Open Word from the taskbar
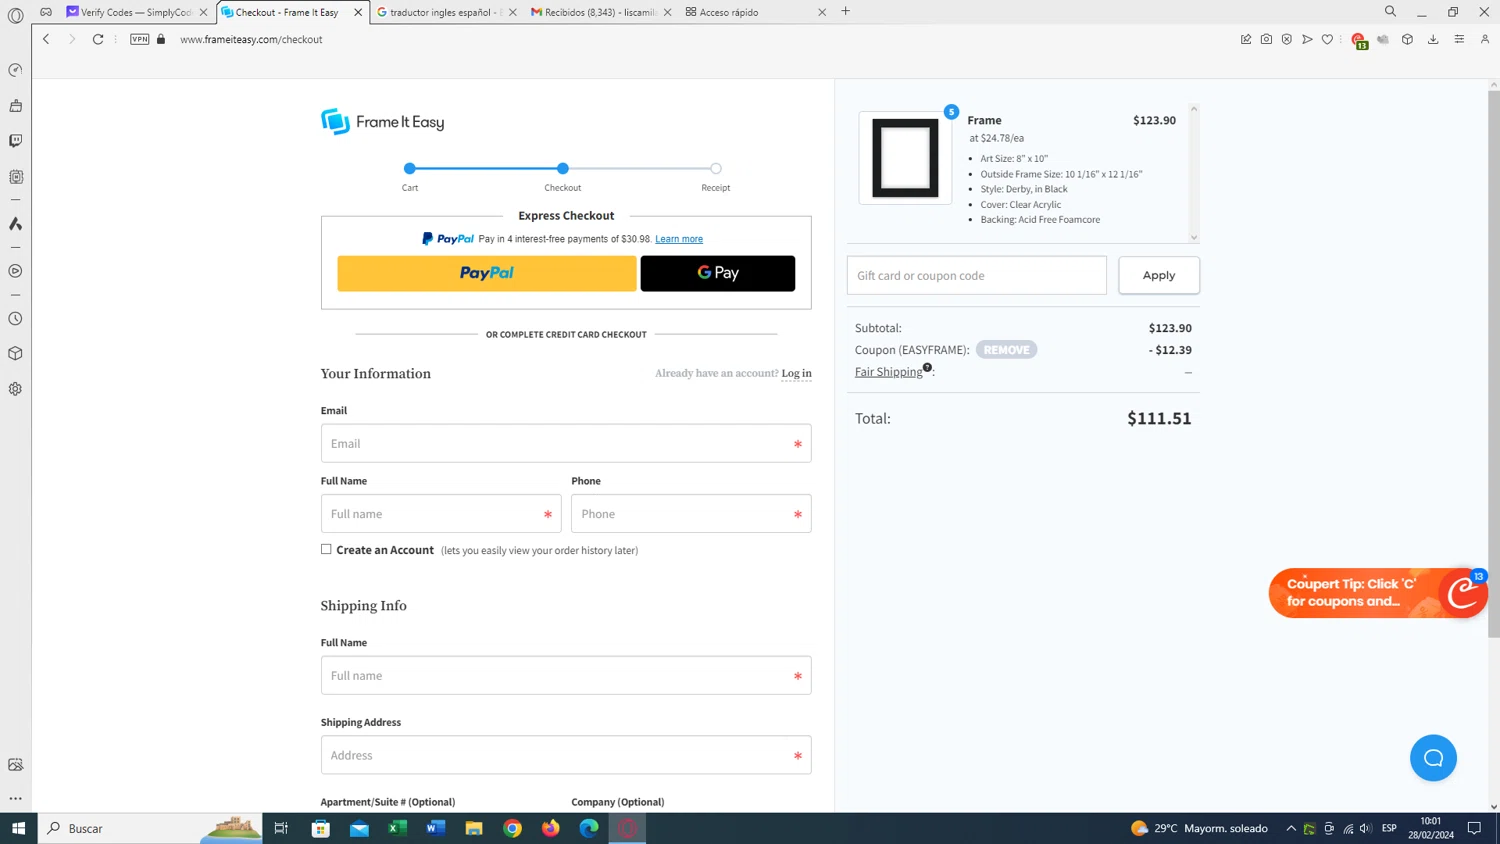Screen dimensions: 1500x844 tap(436, 828)
